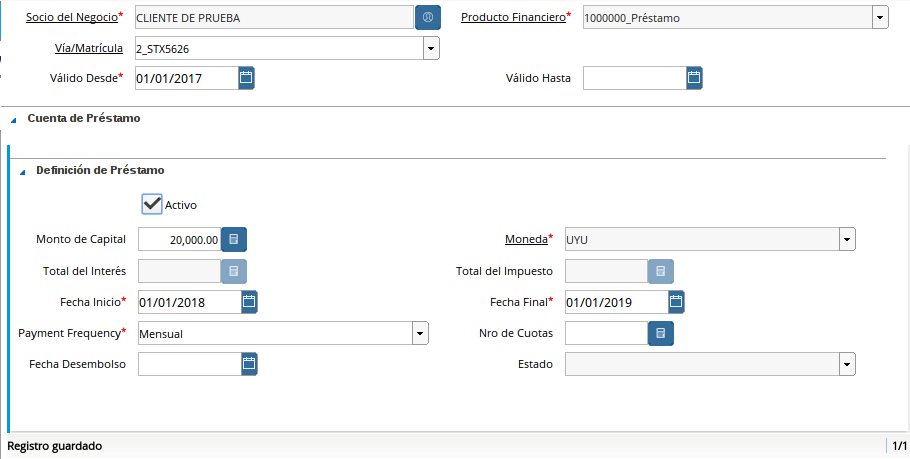Collapse the Cuenta de Préstamo section

[14, 119]
